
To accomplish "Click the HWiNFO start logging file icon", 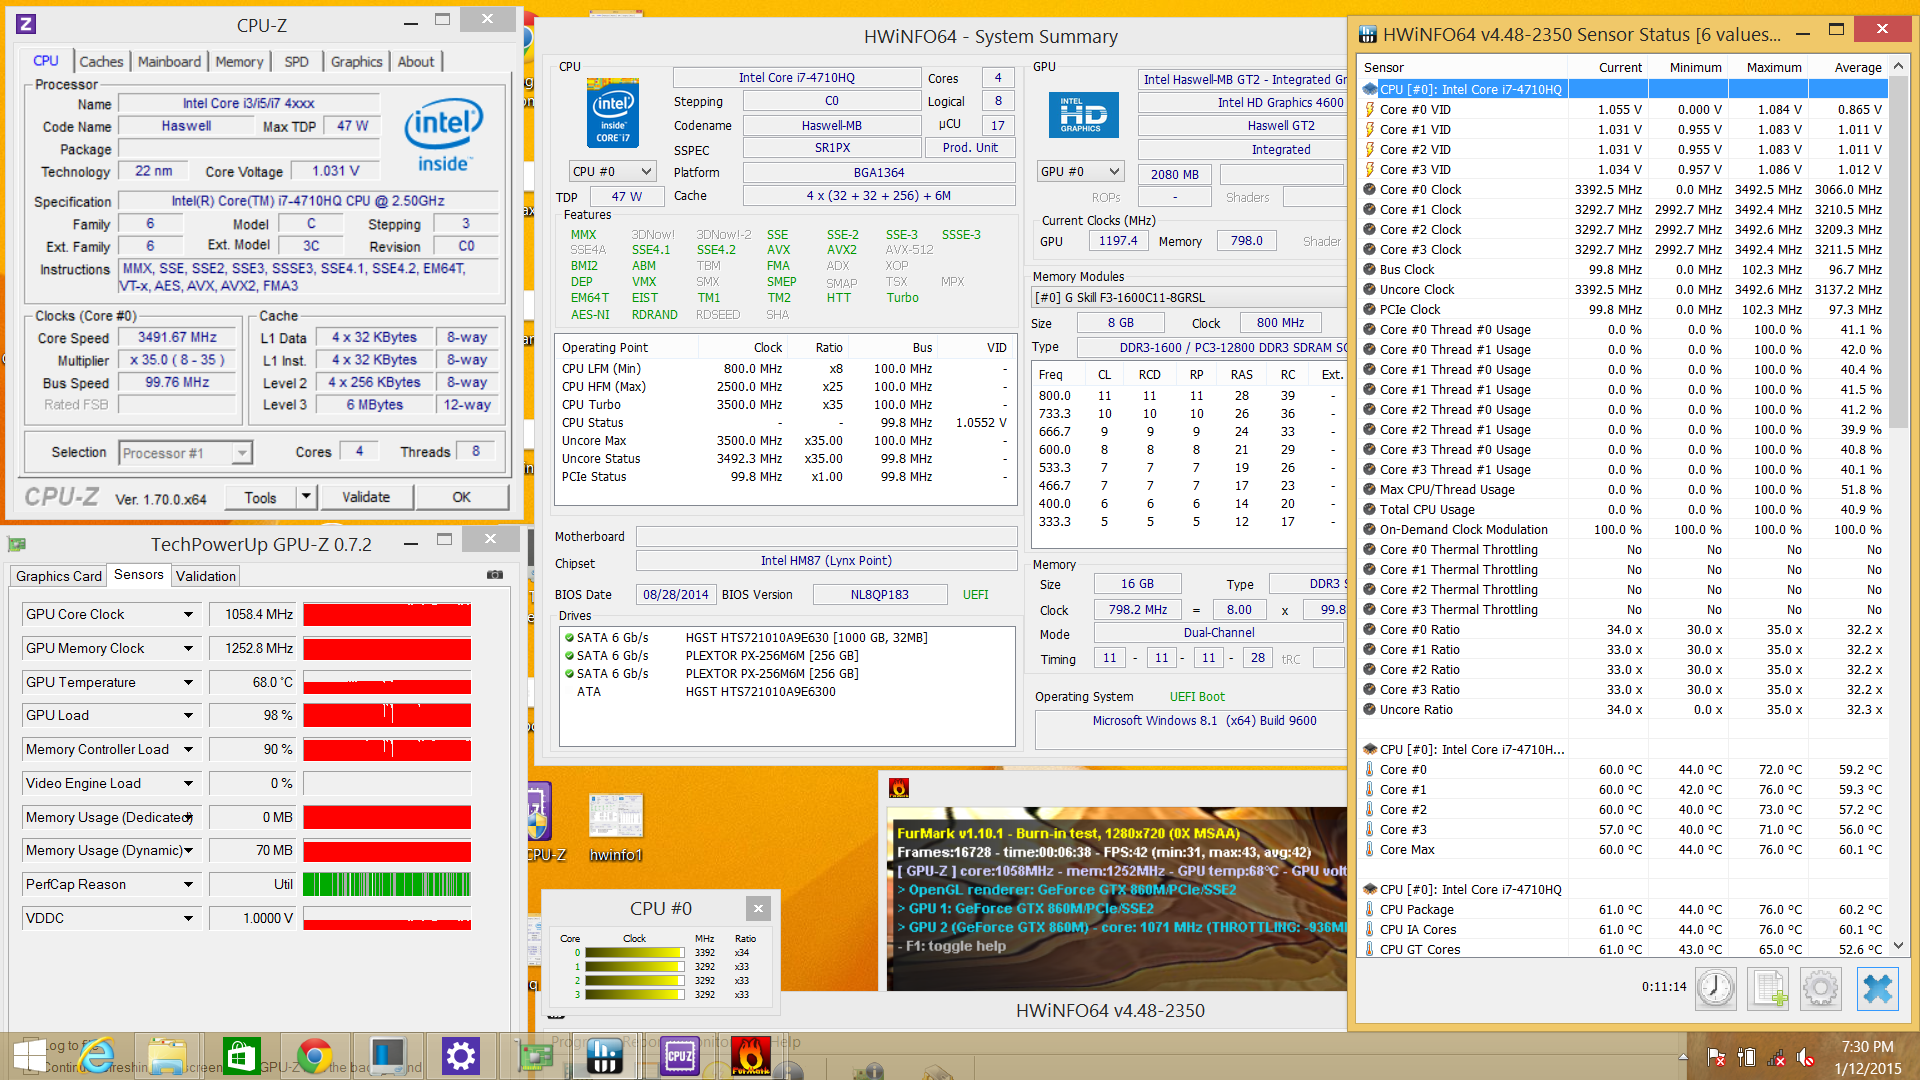I will pos(1768,988).
